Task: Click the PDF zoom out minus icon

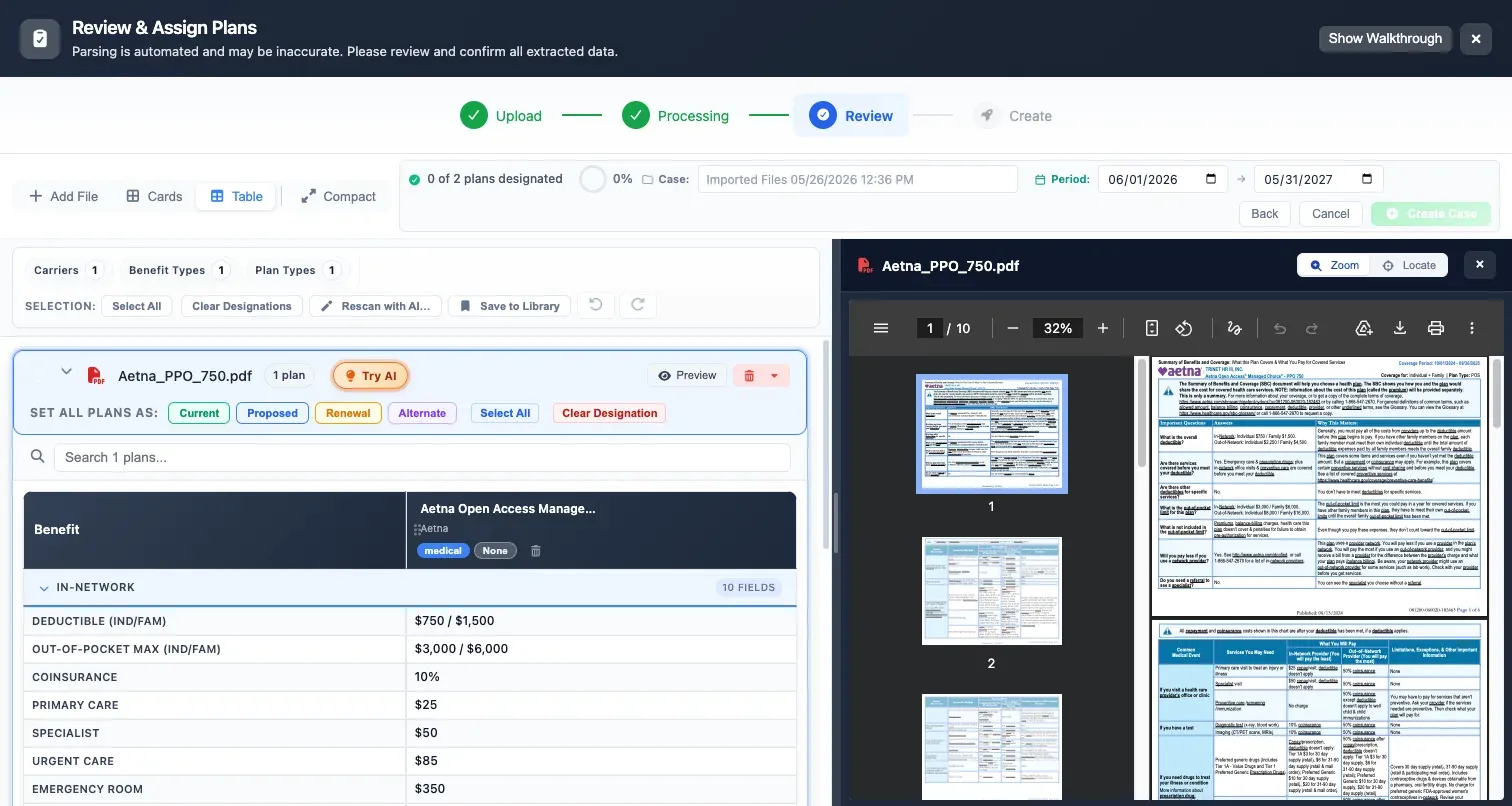Action: point(1012,328)
